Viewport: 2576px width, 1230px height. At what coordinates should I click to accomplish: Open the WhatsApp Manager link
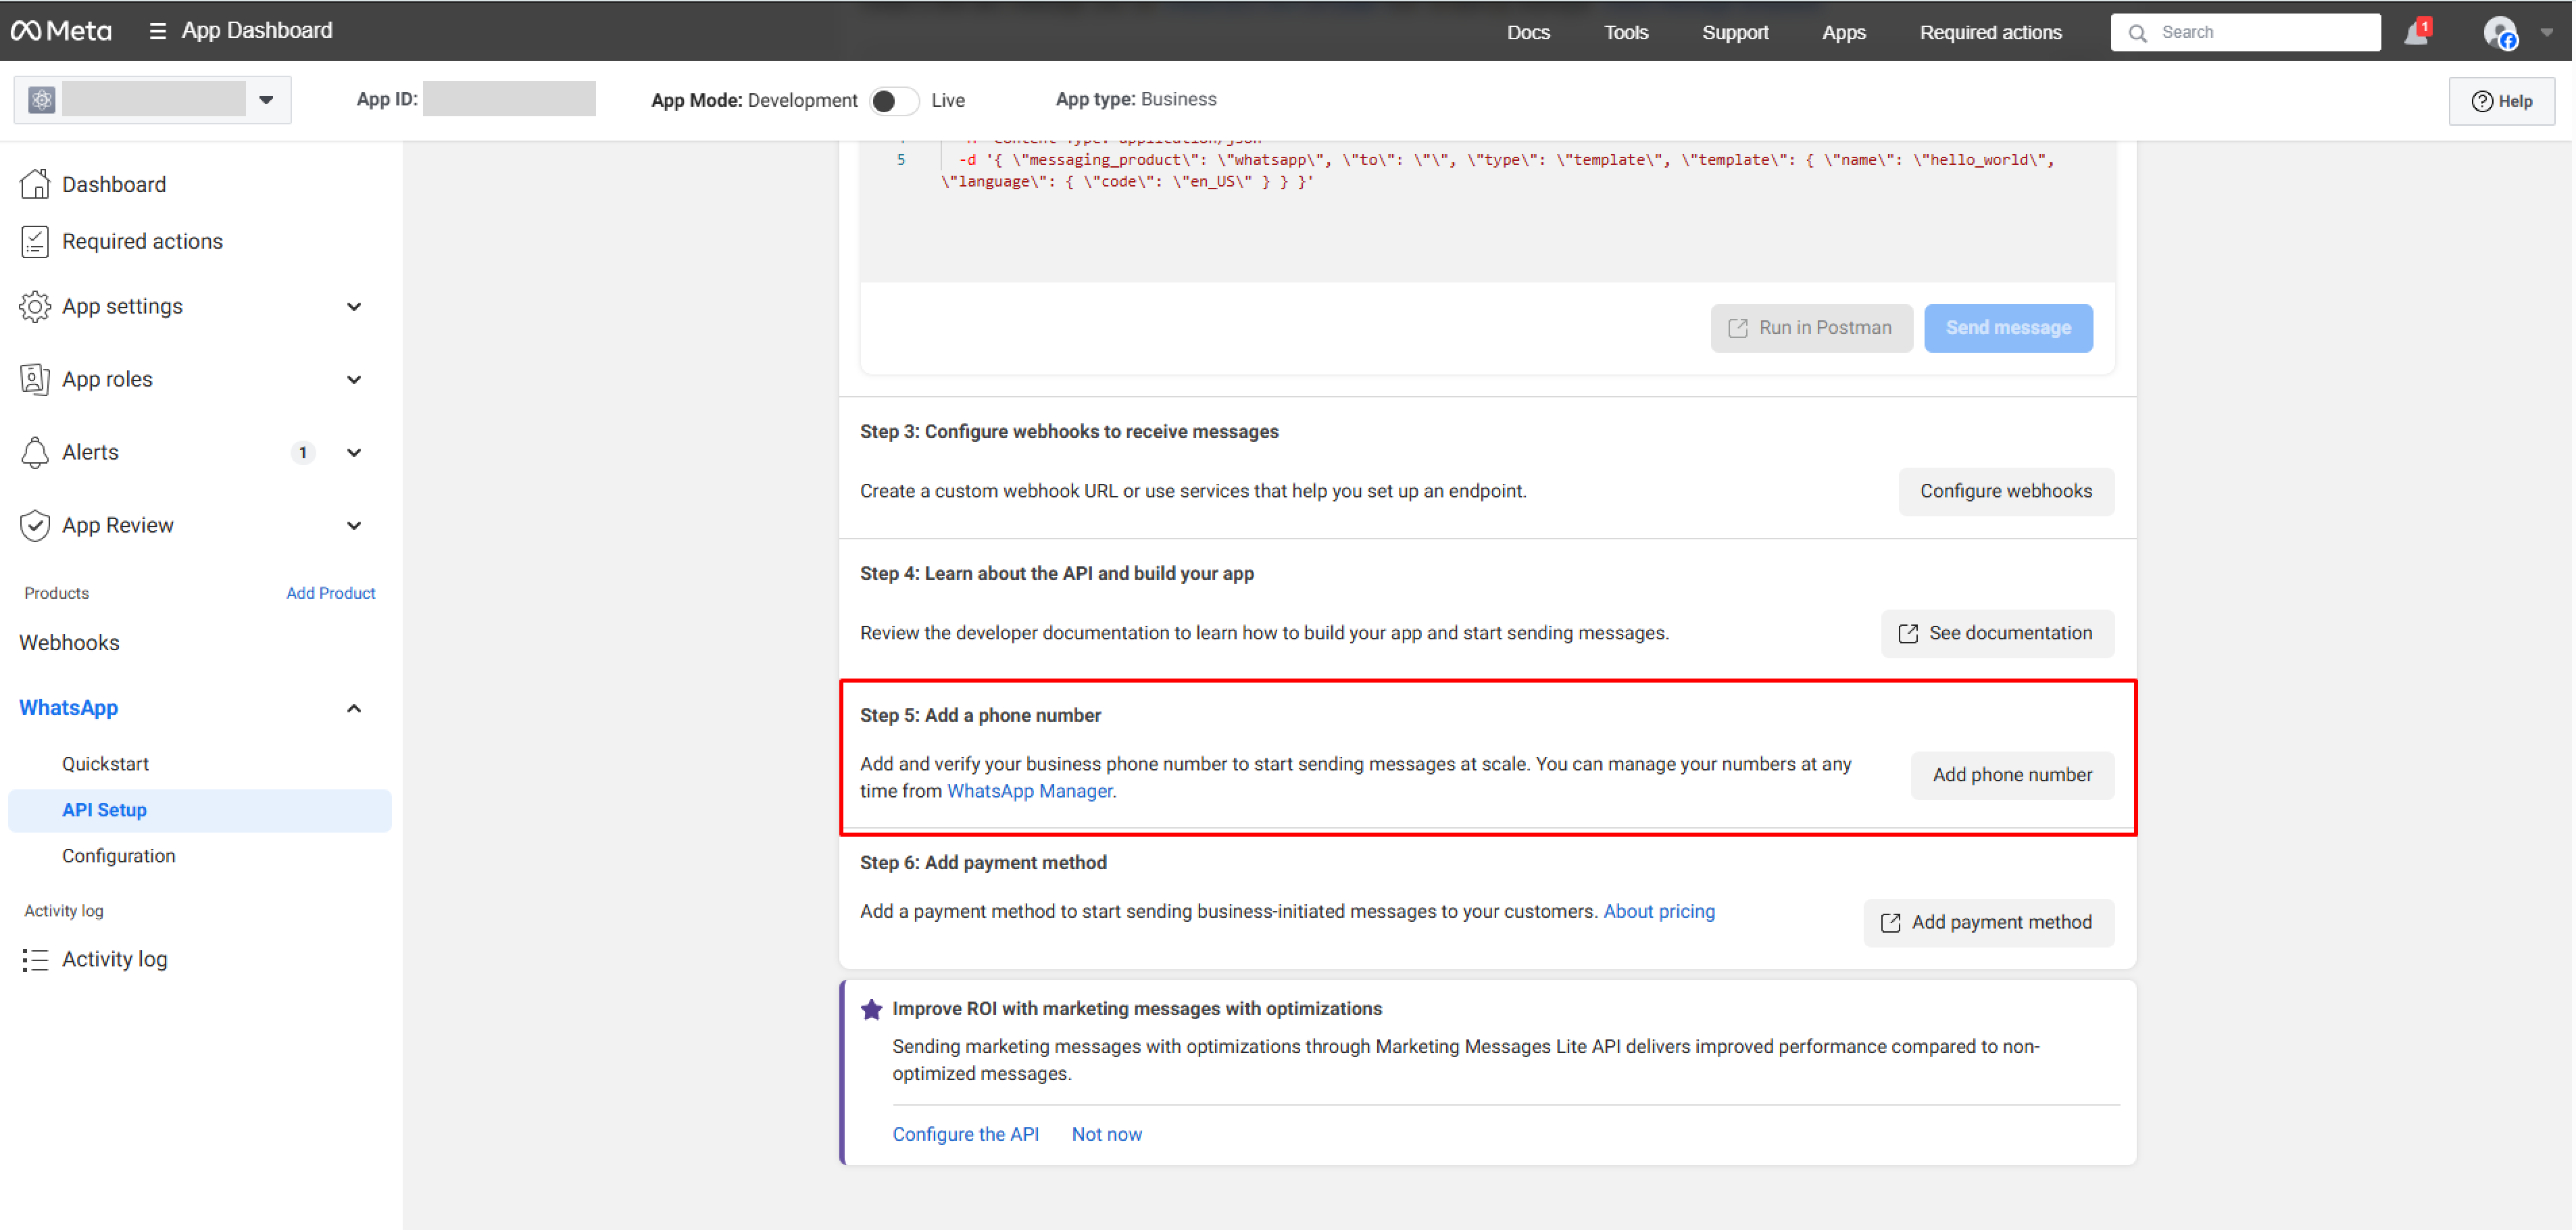pyautogui.click(x=1029, y=790)
